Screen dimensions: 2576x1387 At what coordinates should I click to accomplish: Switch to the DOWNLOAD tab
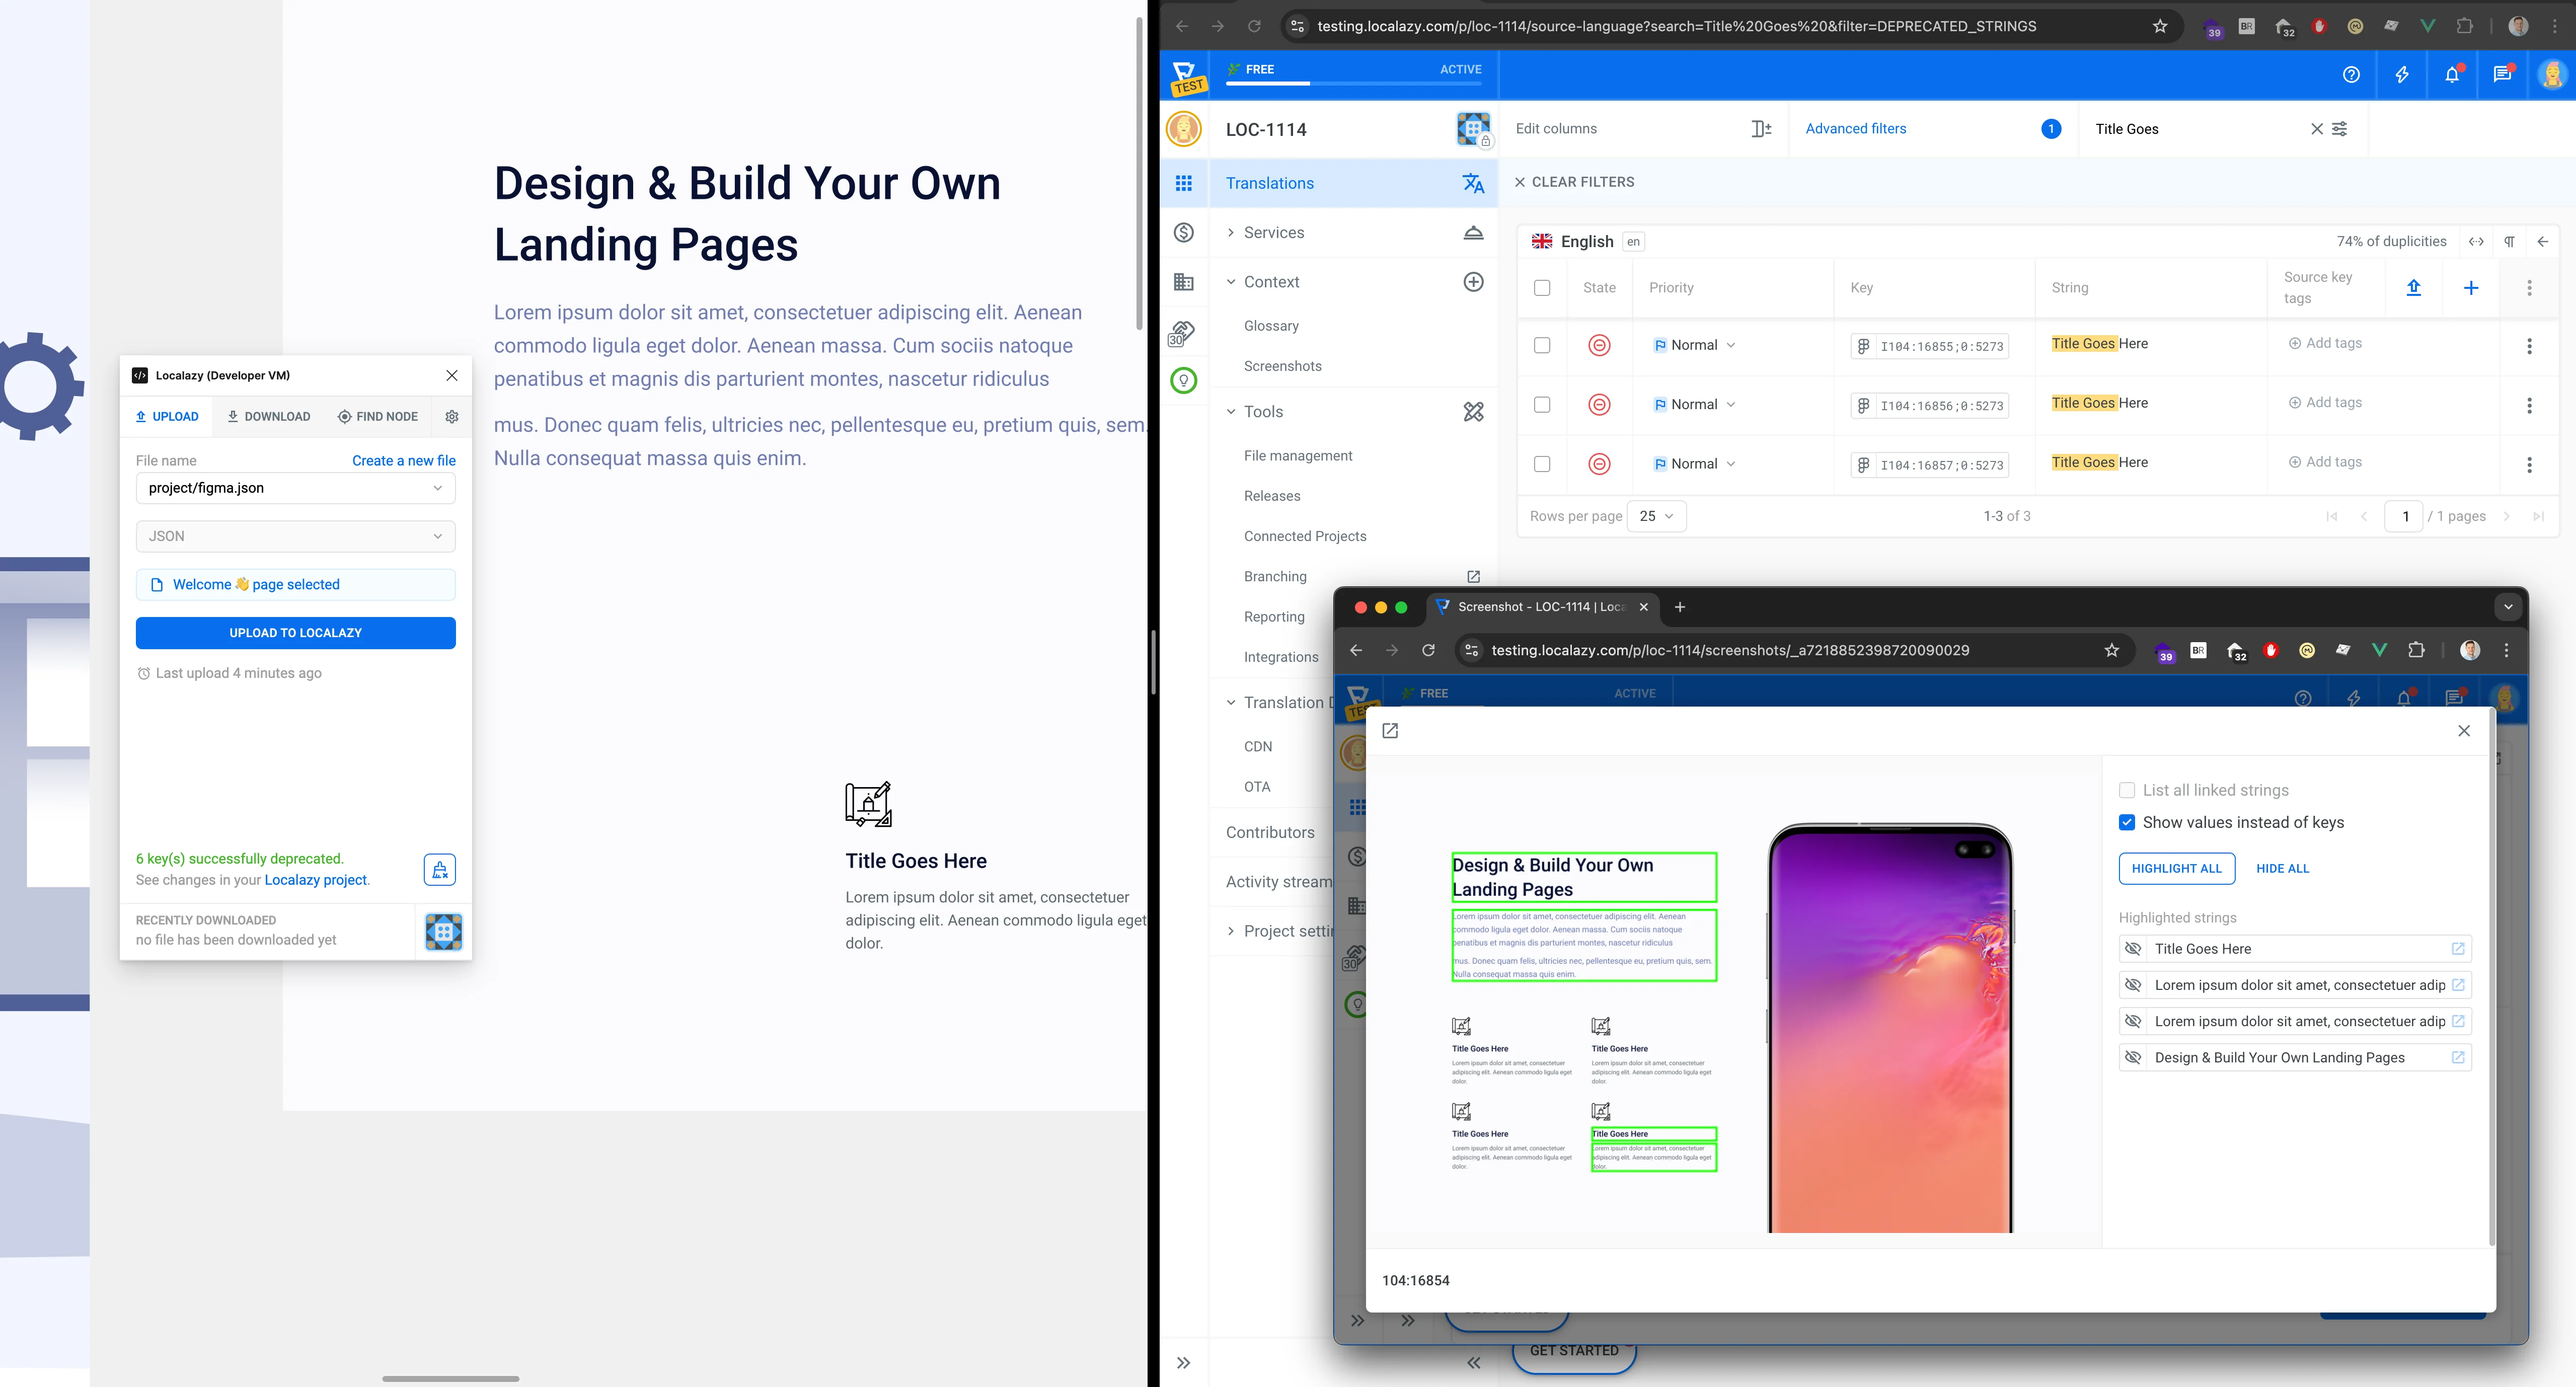(268, 416)
